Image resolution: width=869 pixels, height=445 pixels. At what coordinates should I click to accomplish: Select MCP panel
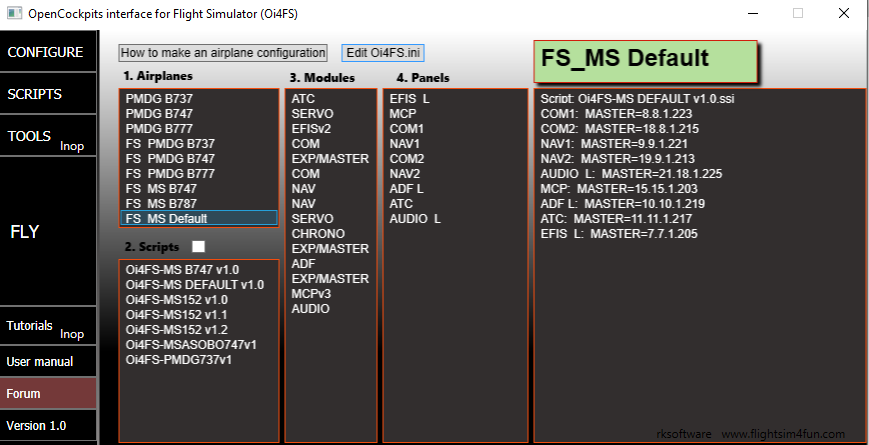[x=455, y=114]
